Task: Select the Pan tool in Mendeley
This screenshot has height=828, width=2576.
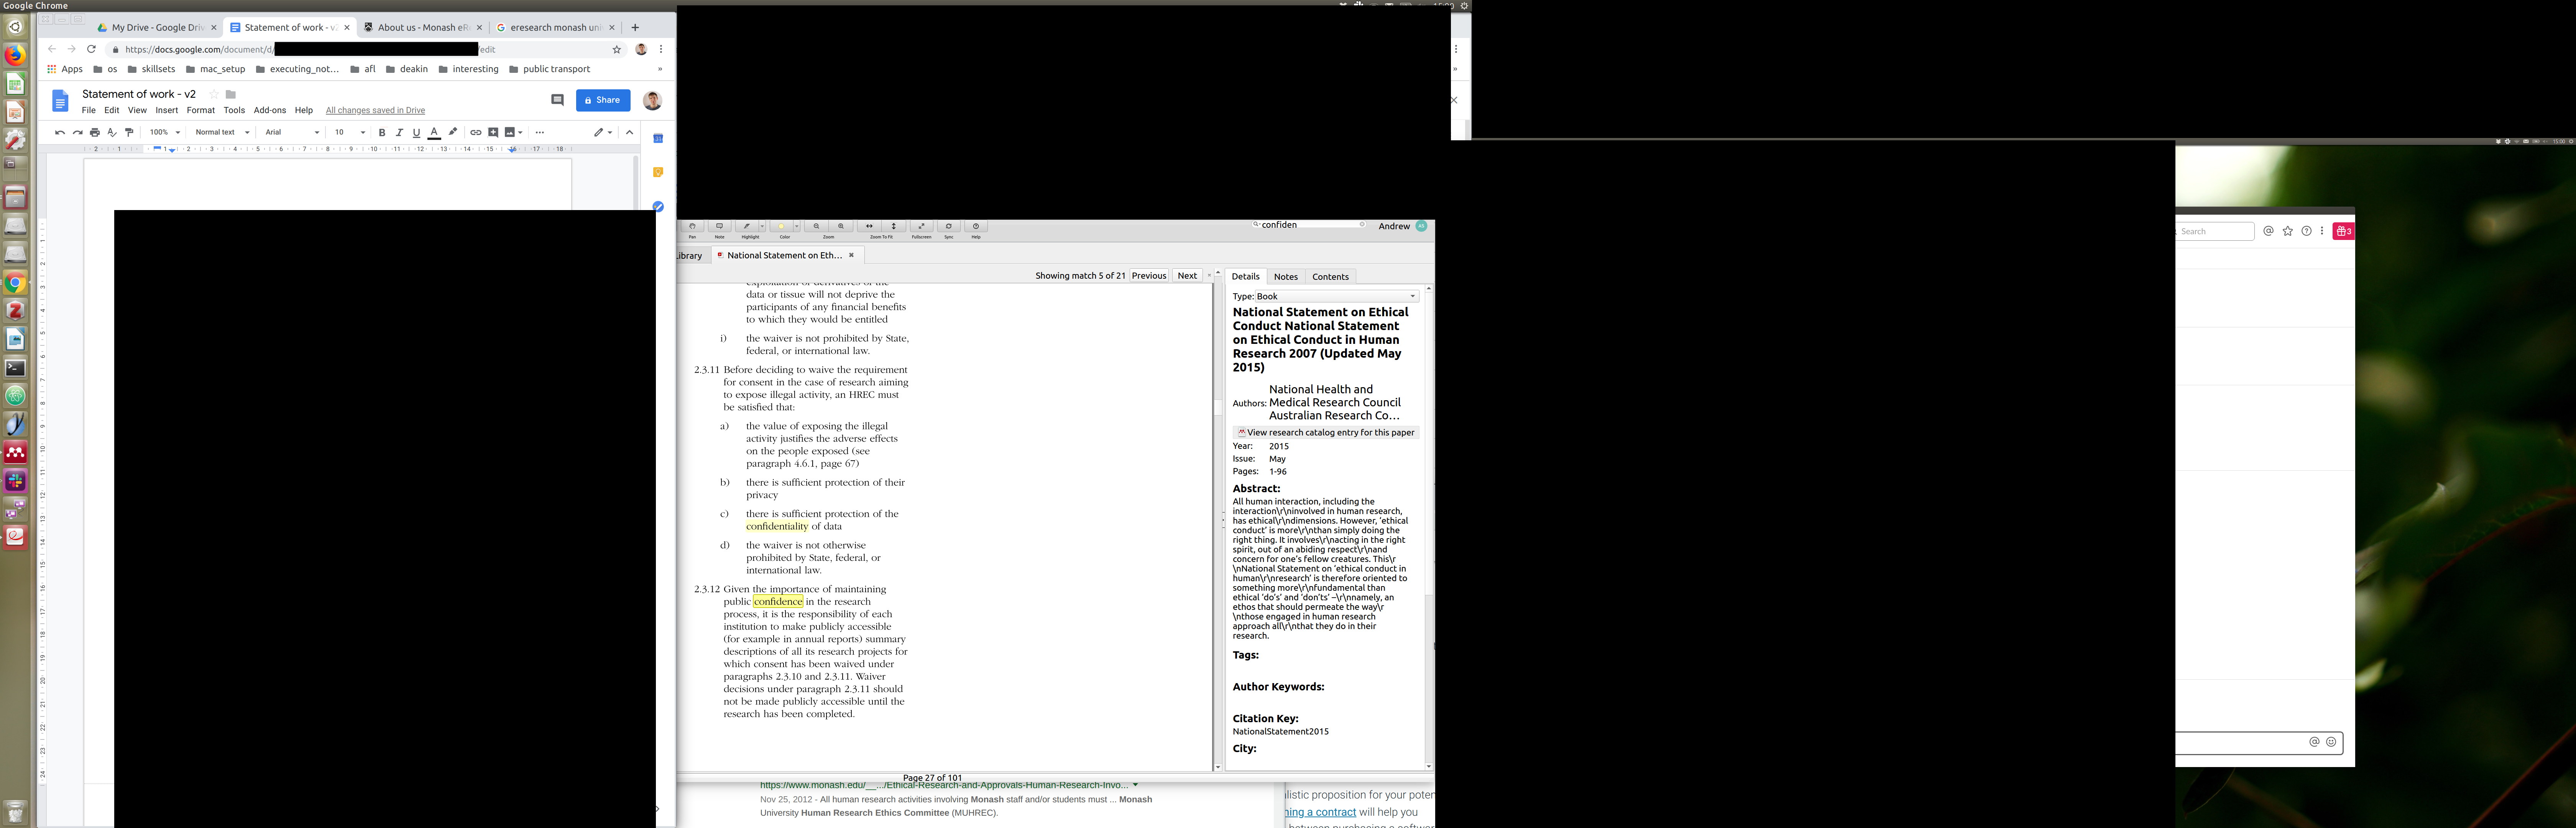Action: click(x=692, y=227)
